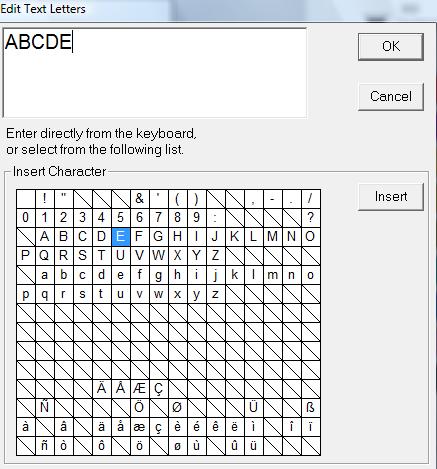437x469 pixels.
Task: Pick the Ø uppercase slashed O
Action: [178, 408]
